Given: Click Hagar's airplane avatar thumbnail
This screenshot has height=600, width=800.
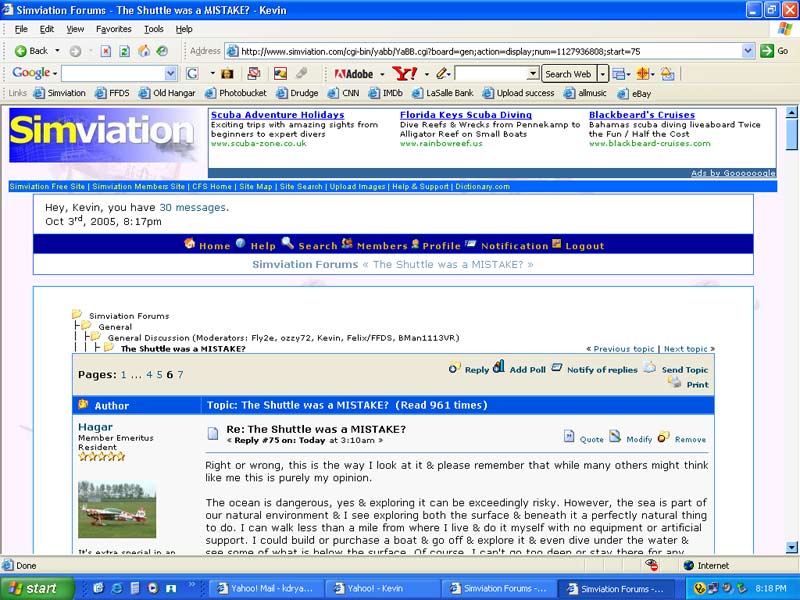Looking at the screenshot, I should pyautogui.click(x=117, y=508).
